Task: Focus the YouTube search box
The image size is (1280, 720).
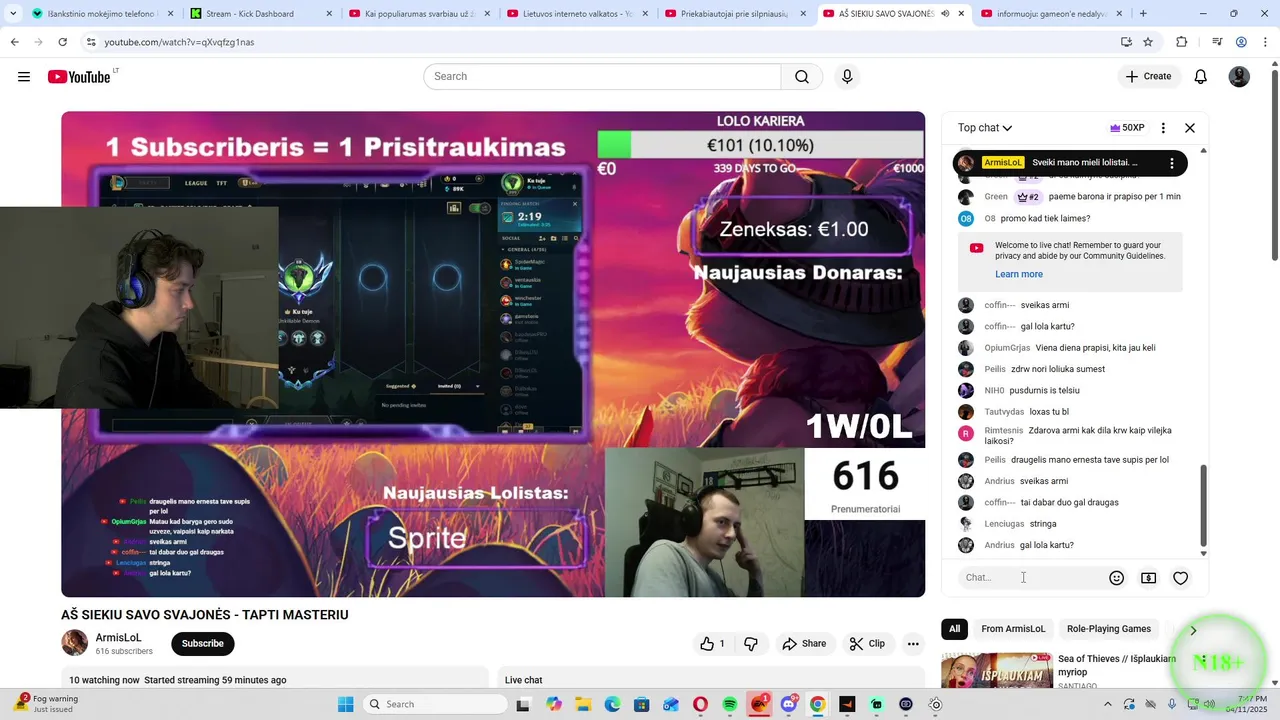Action: pos(602,77)
